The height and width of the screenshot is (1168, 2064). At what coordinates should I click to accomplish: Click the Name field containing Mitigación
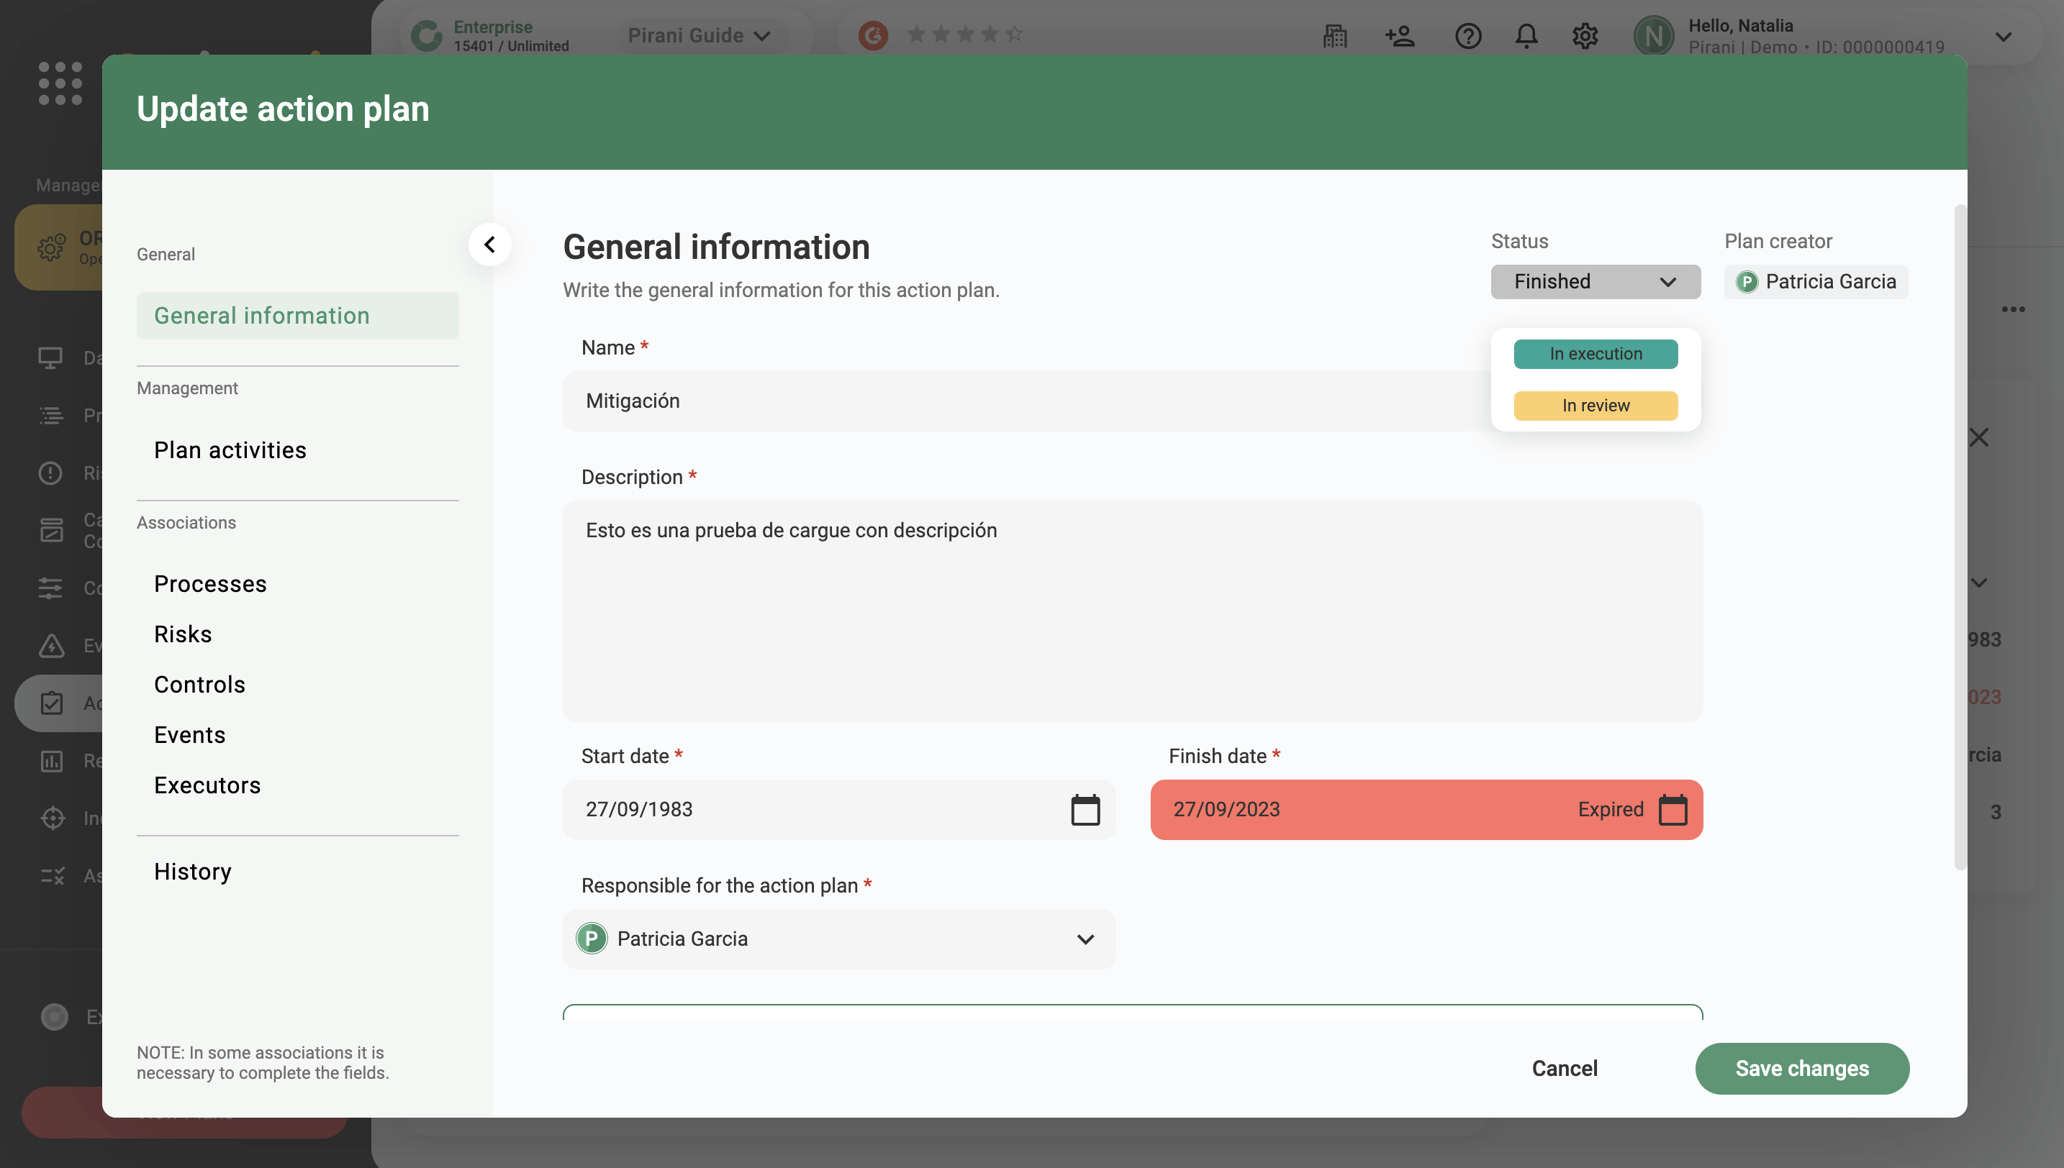coord(1000,401)
